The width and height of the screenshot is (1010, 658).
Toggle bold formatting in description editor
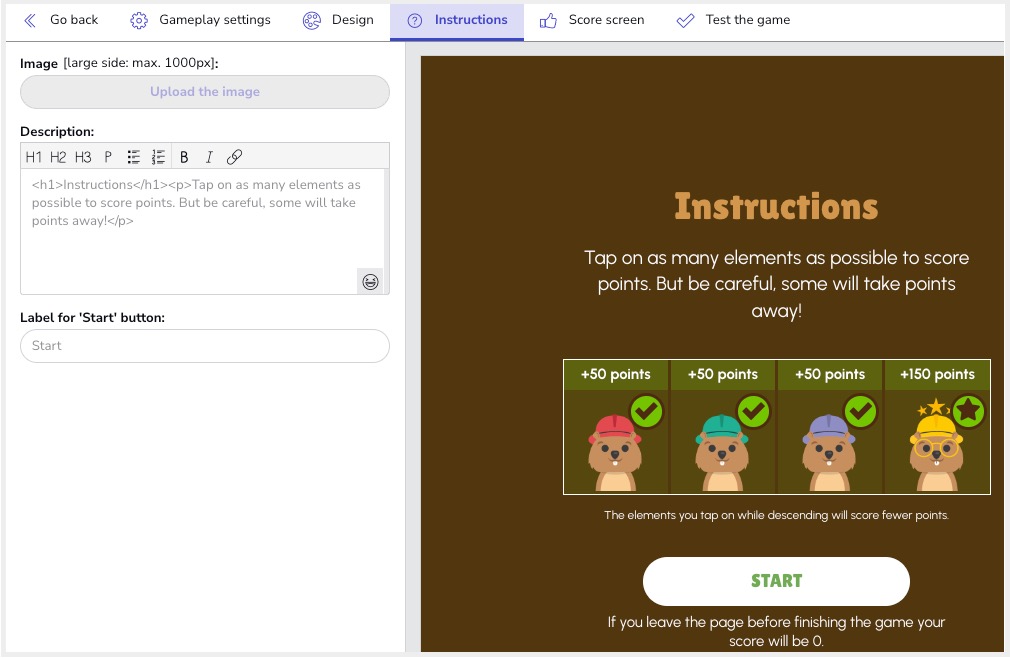click(184, 157)
